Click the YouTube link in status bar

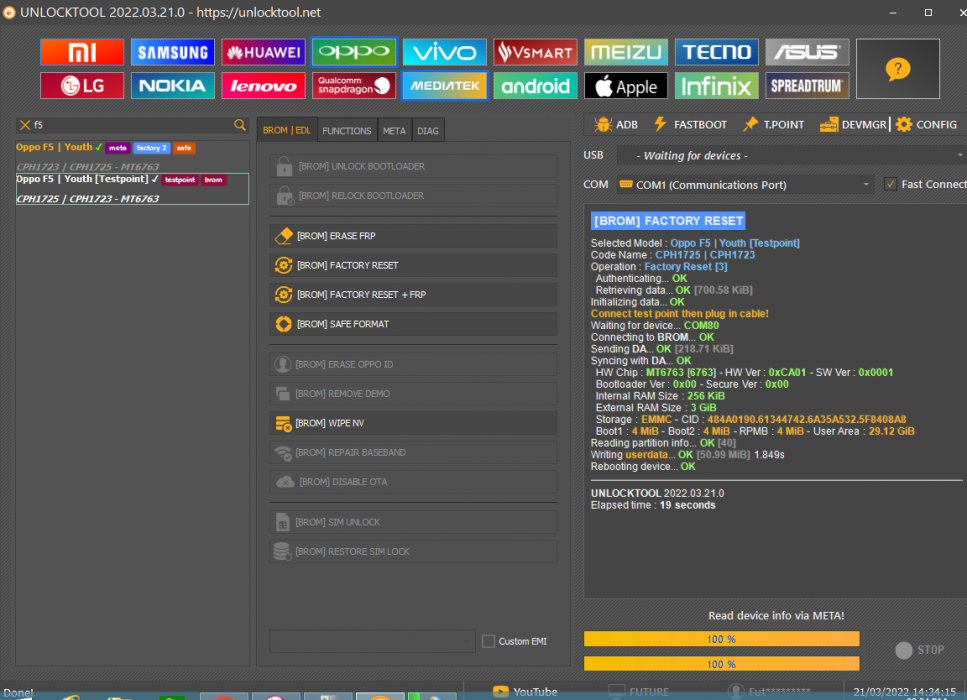tap(525, 692)
